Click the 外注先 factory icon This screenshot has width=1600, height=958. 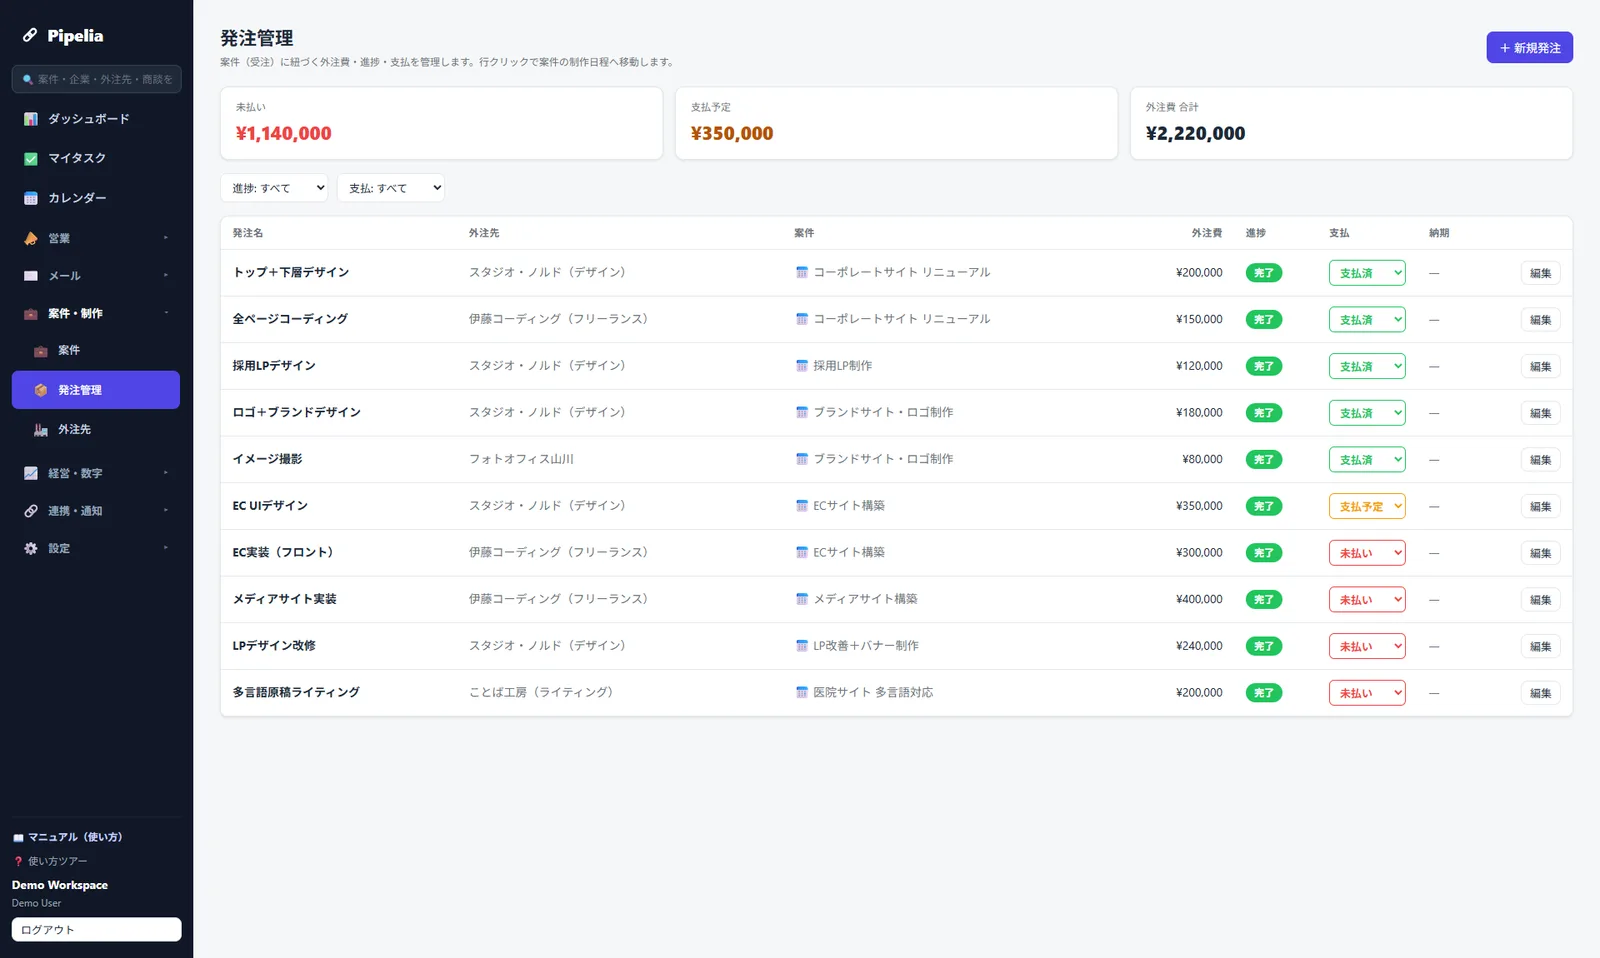pyautogui.click(x=41, y=430)
